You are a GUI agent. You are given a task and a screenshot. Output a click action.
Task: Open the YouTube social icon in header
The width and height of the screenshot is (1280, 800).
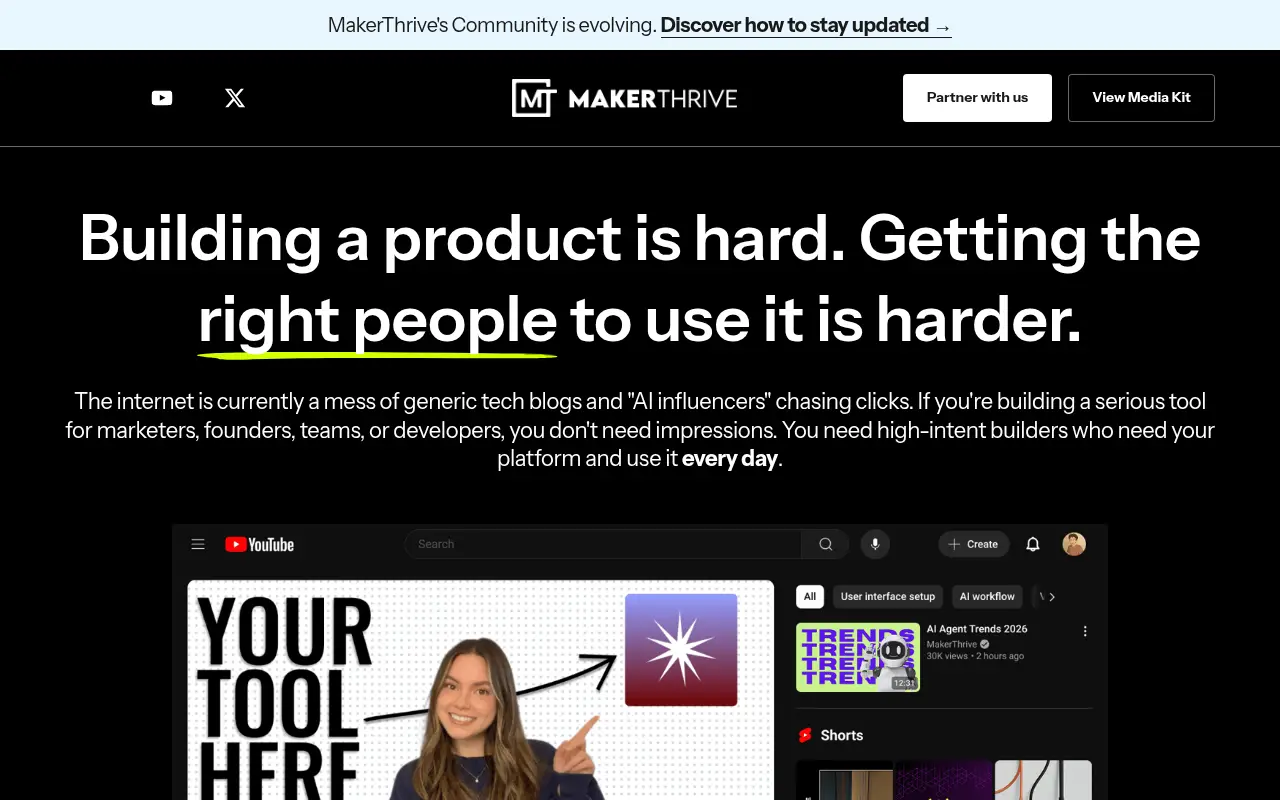162,98
